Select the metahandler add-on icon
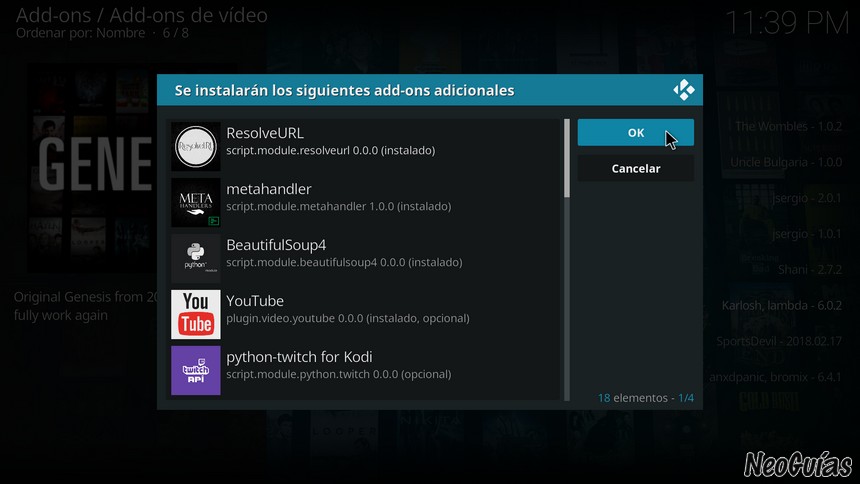 click(x=196, y=202)
